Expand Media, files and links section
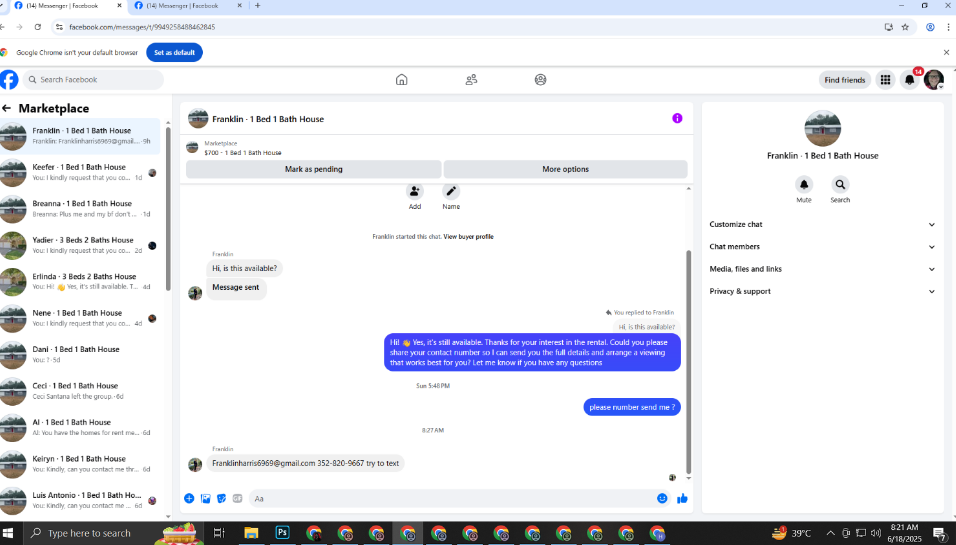This screenshot has height=545, width=956. [x=822, y=269]
